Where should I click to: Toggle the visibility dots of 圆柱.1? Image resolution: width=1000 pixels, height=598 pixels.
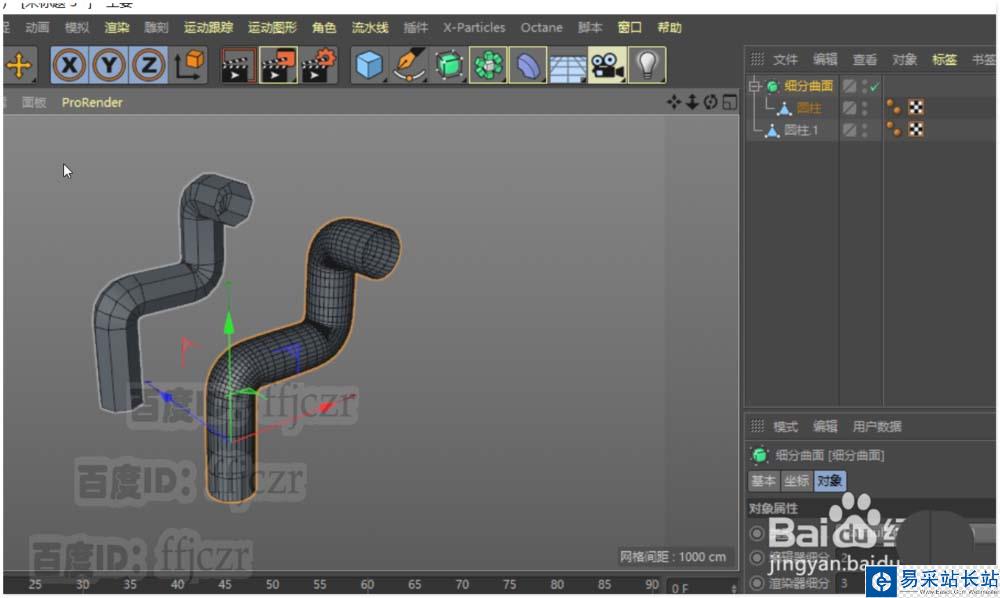(x=865, y=130)
